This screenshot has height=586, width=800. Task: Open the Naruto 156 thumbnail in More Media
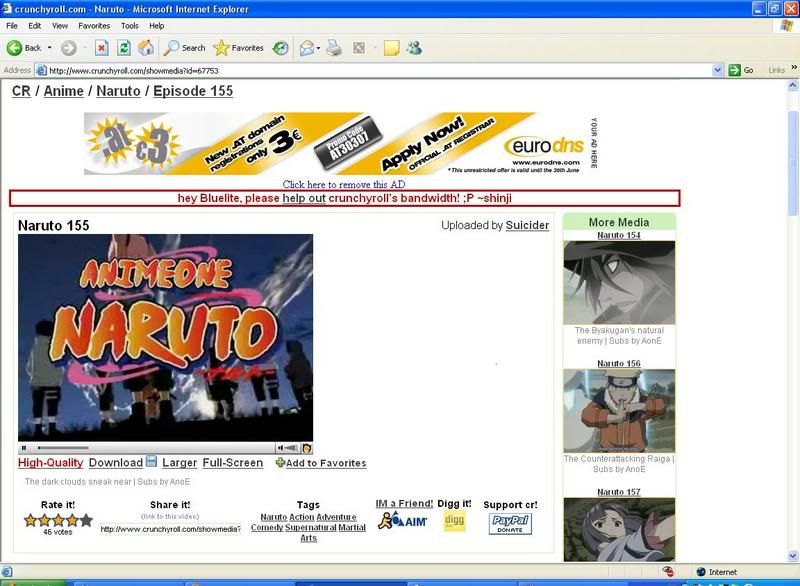tap(619, 410)
